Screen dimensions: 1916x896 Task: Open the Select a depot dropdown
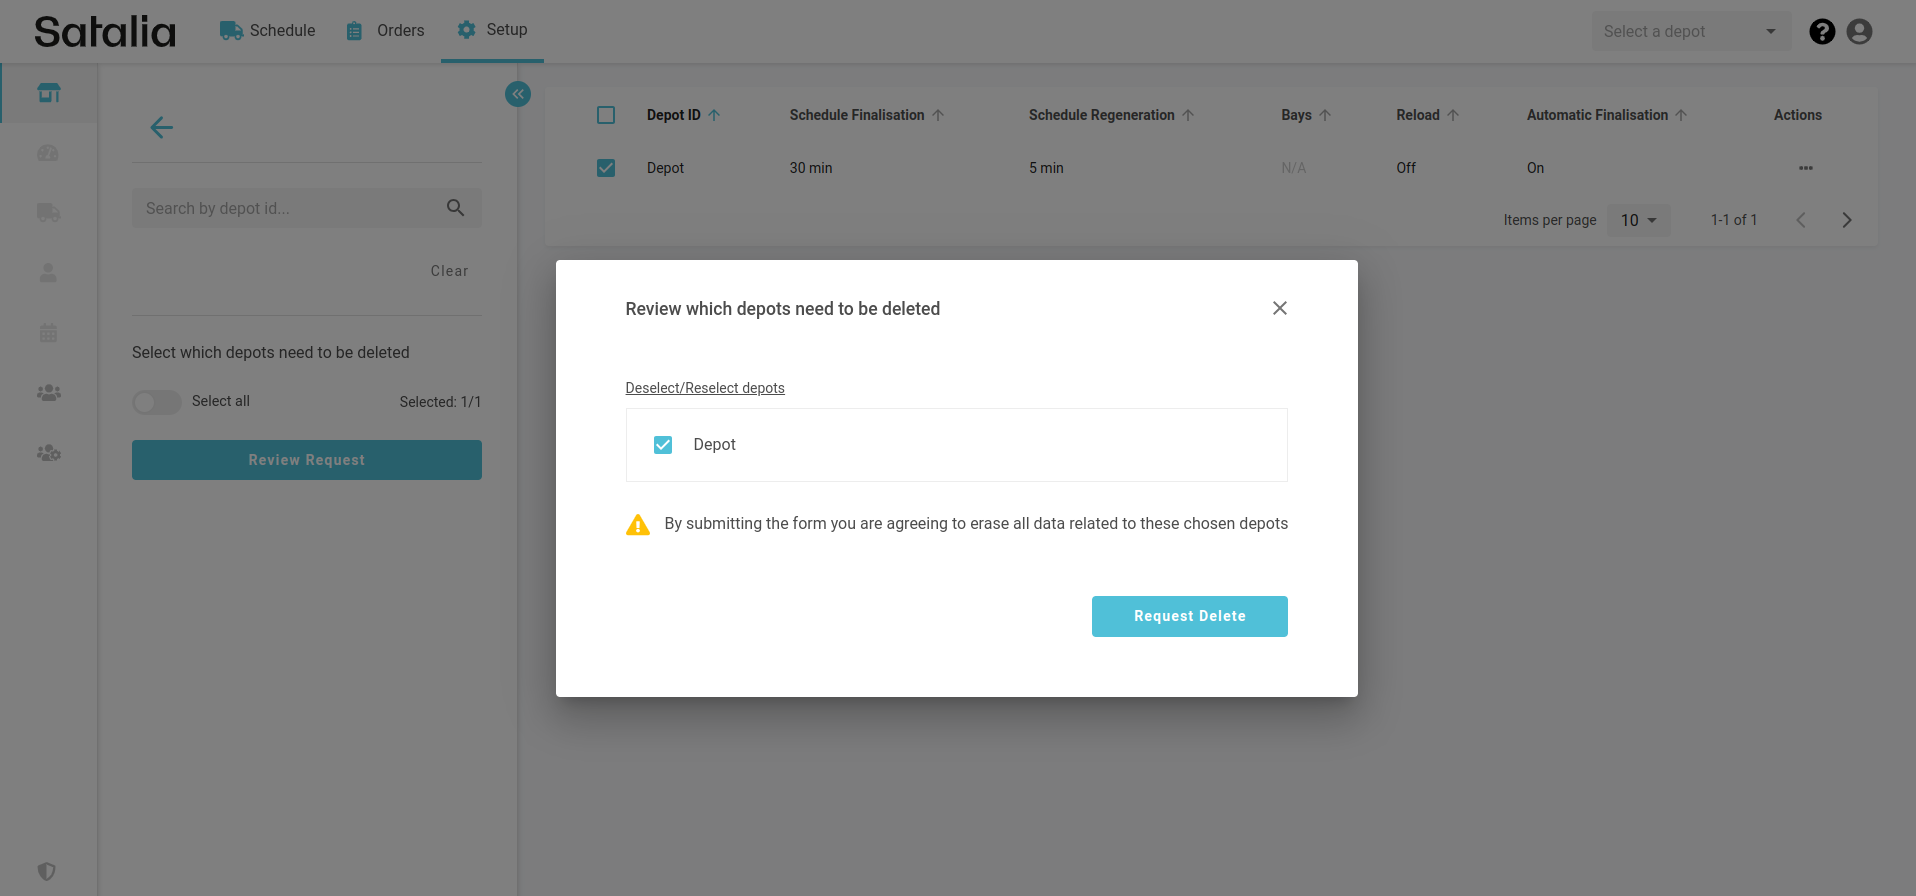coord(1690,32)
